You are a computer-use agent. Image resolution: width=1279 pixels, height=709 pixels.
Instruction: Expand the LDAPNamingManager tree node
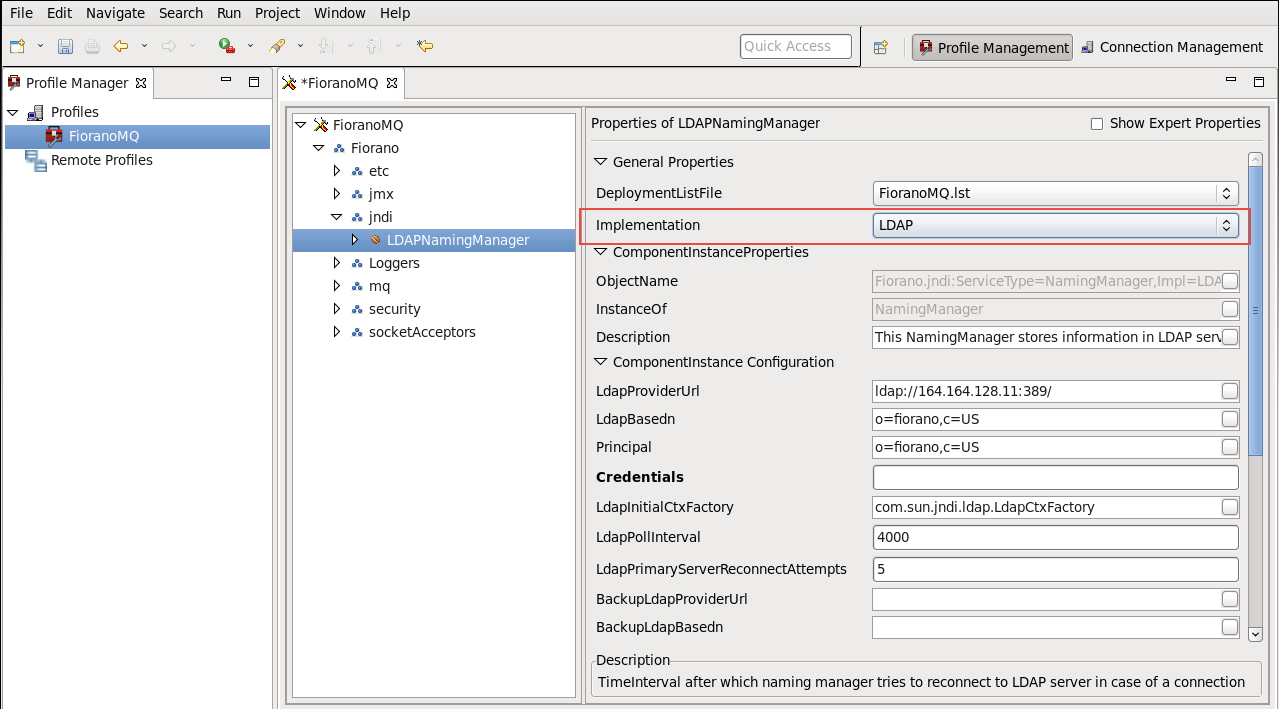(x=354, y=240)
